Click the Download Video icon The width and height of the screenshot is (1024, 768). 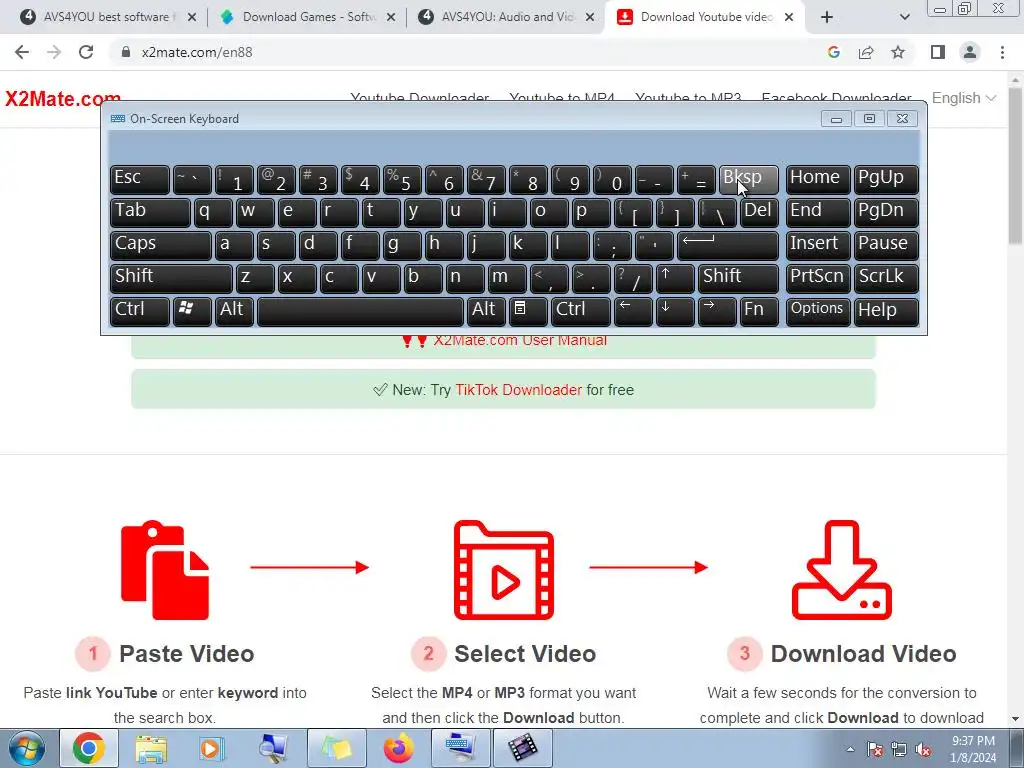[x=842, y=570]
